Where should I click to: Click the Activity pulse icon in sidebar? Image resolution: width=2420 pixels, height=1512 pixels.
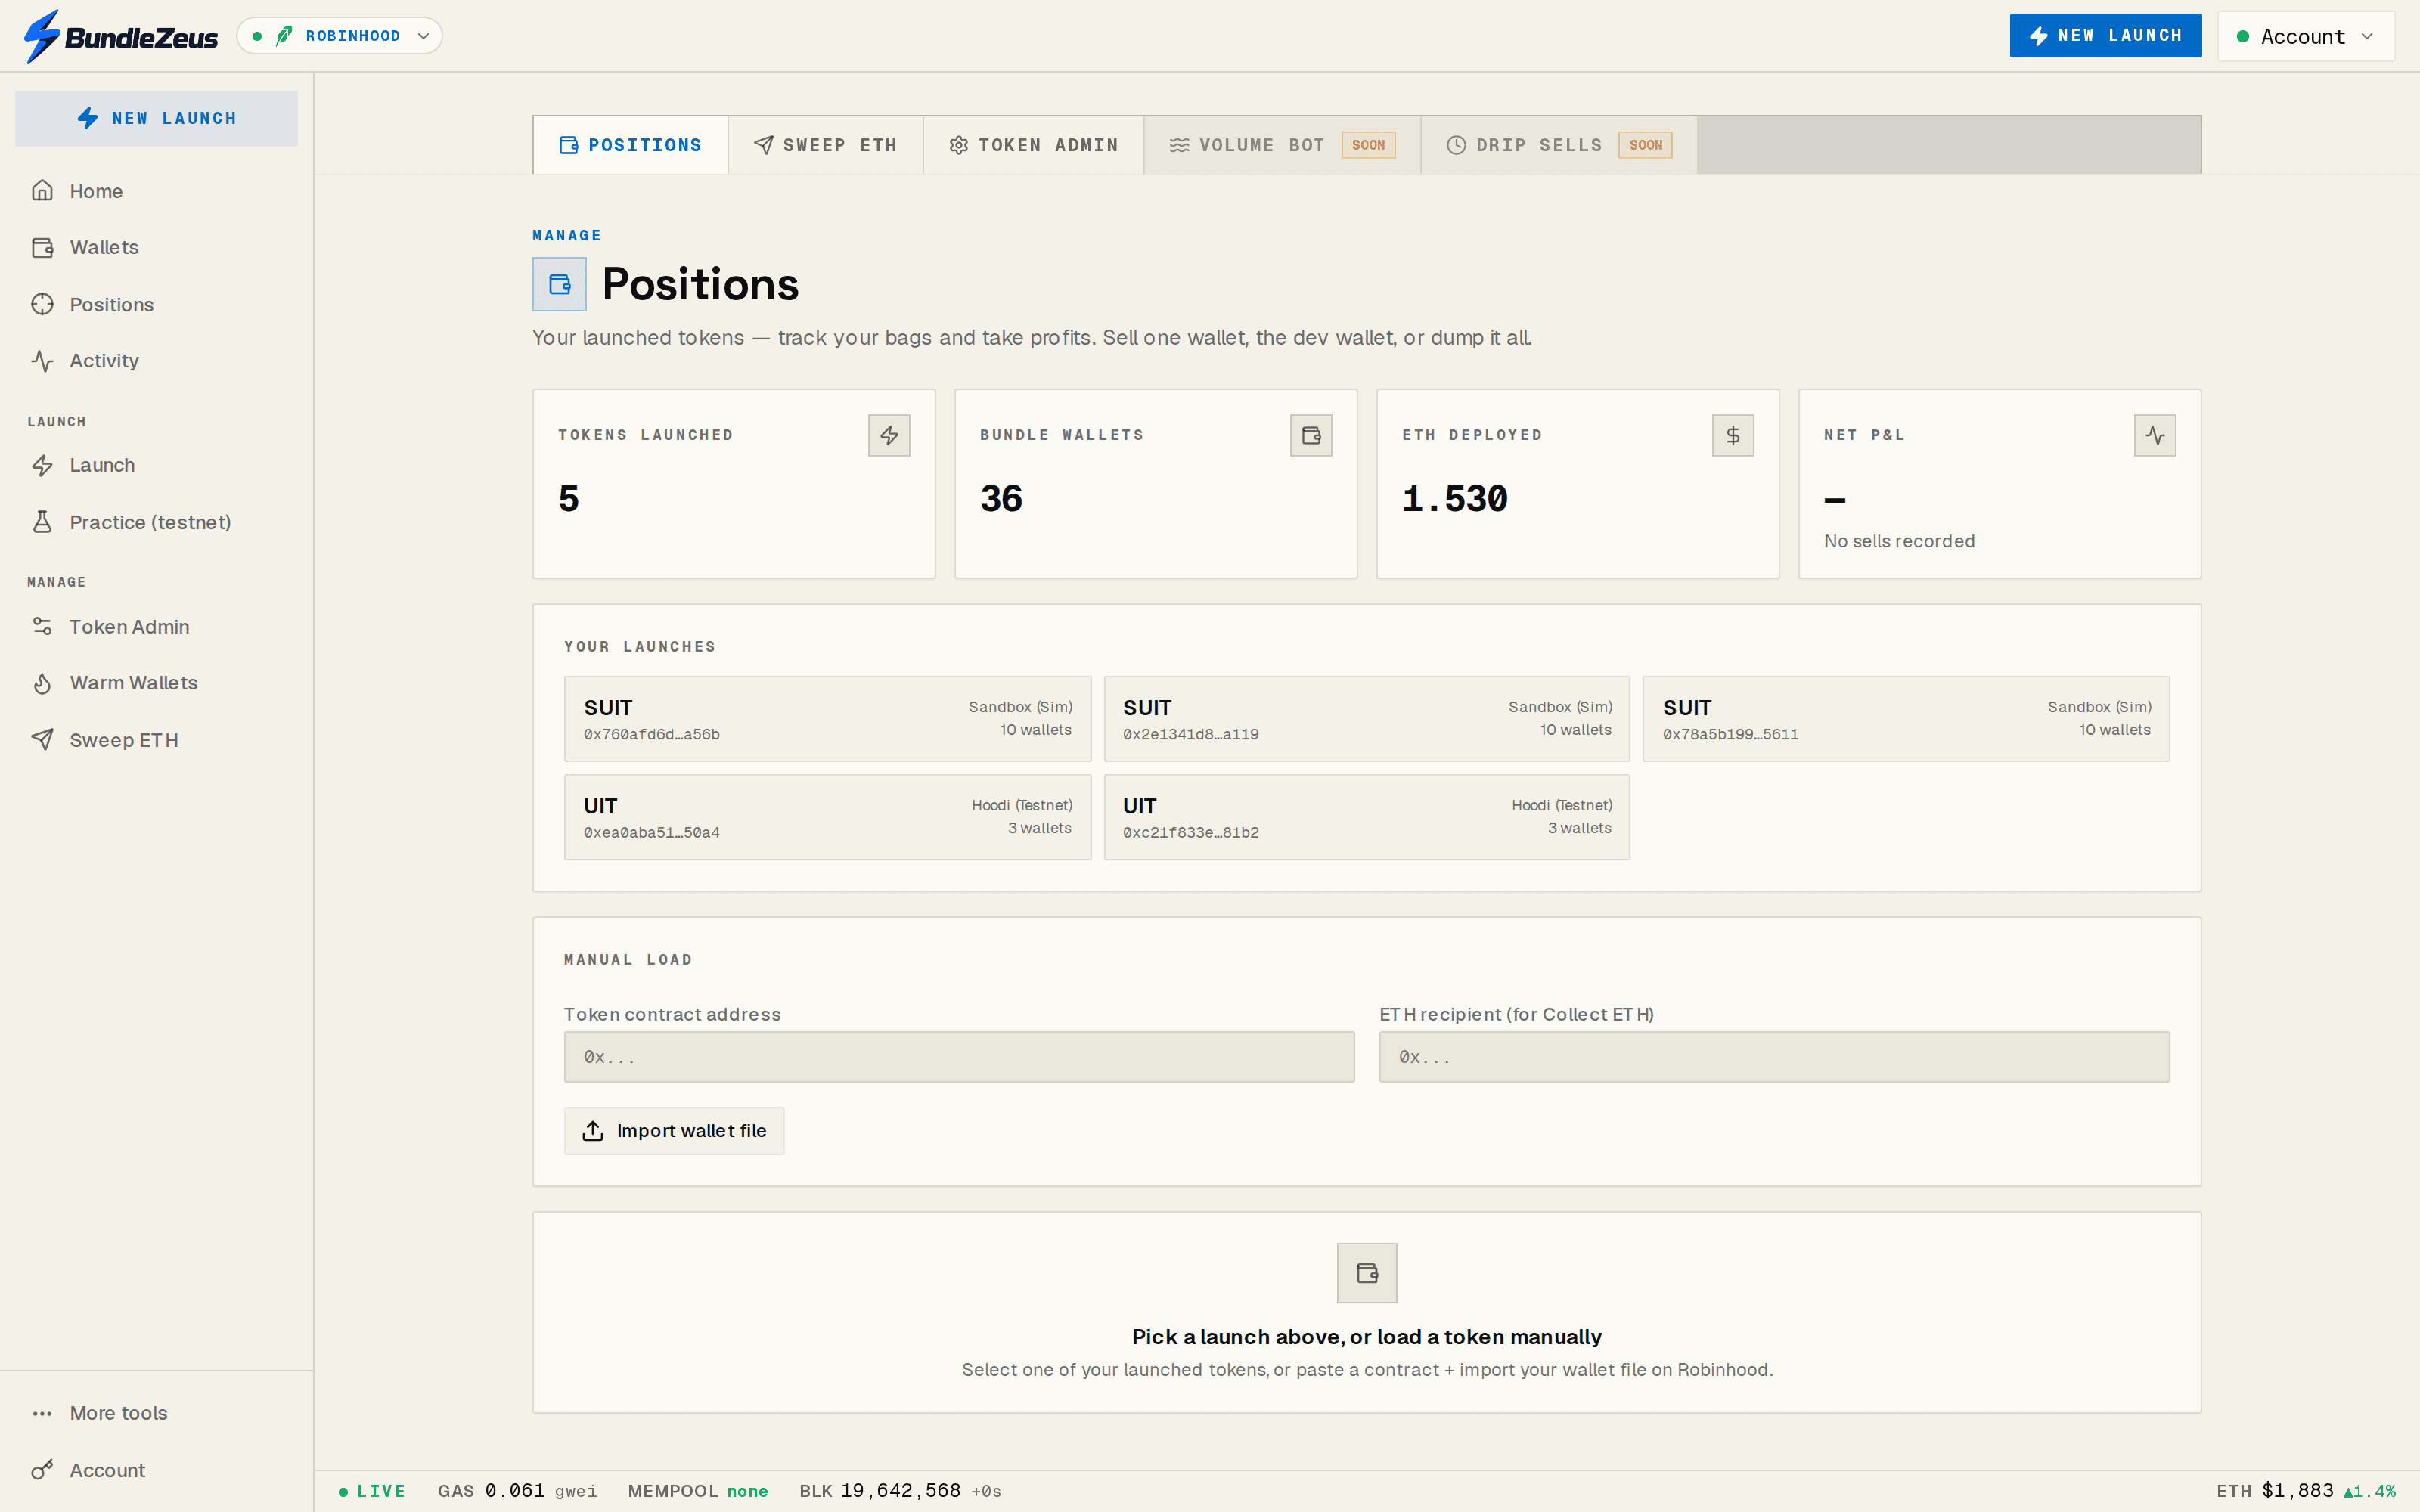(x=42, y=361)
